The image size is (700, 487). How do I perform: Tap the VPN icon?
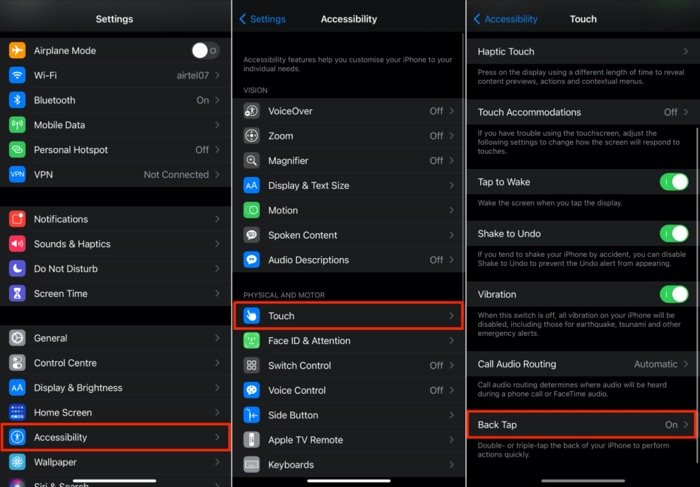(x=17, y=175)
